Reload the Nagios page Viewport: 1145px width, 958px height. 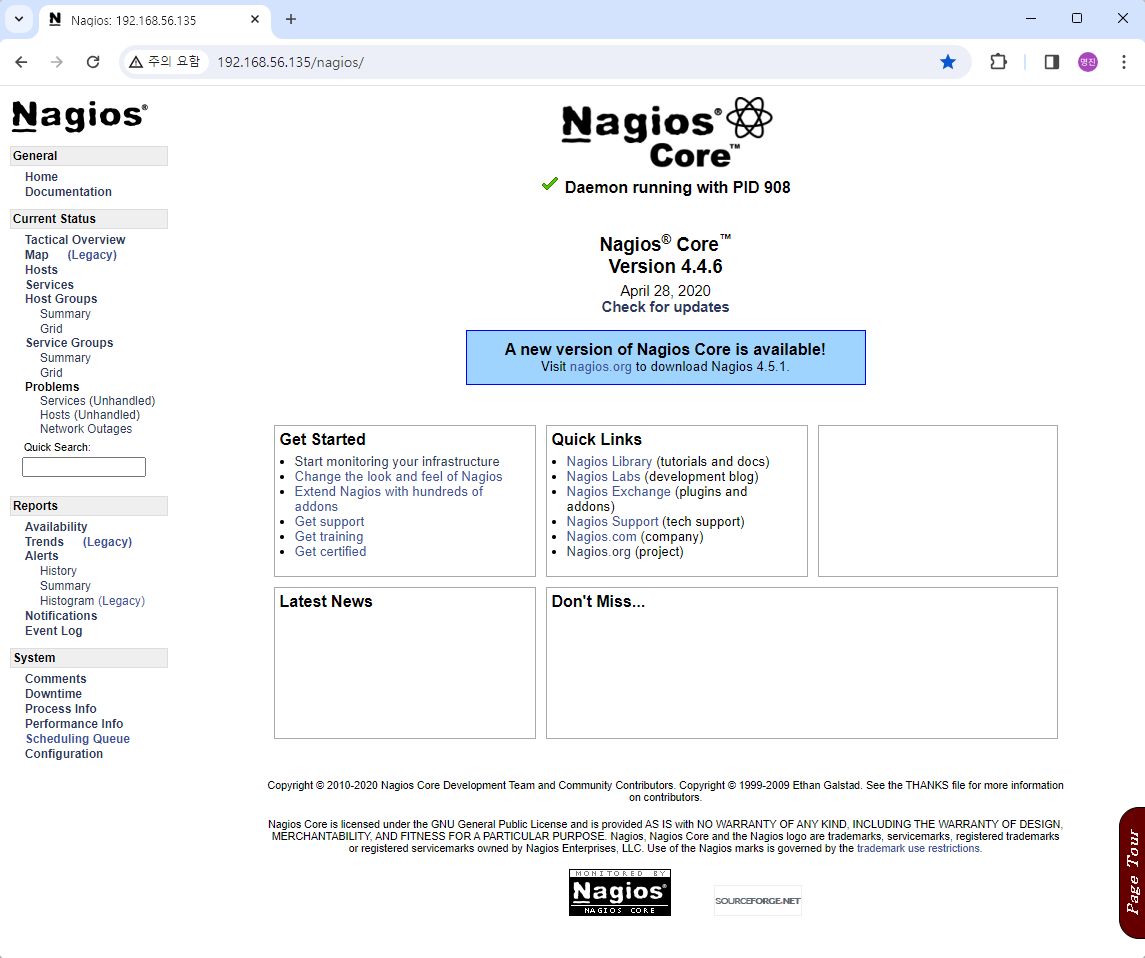click(x=93, y=62)
